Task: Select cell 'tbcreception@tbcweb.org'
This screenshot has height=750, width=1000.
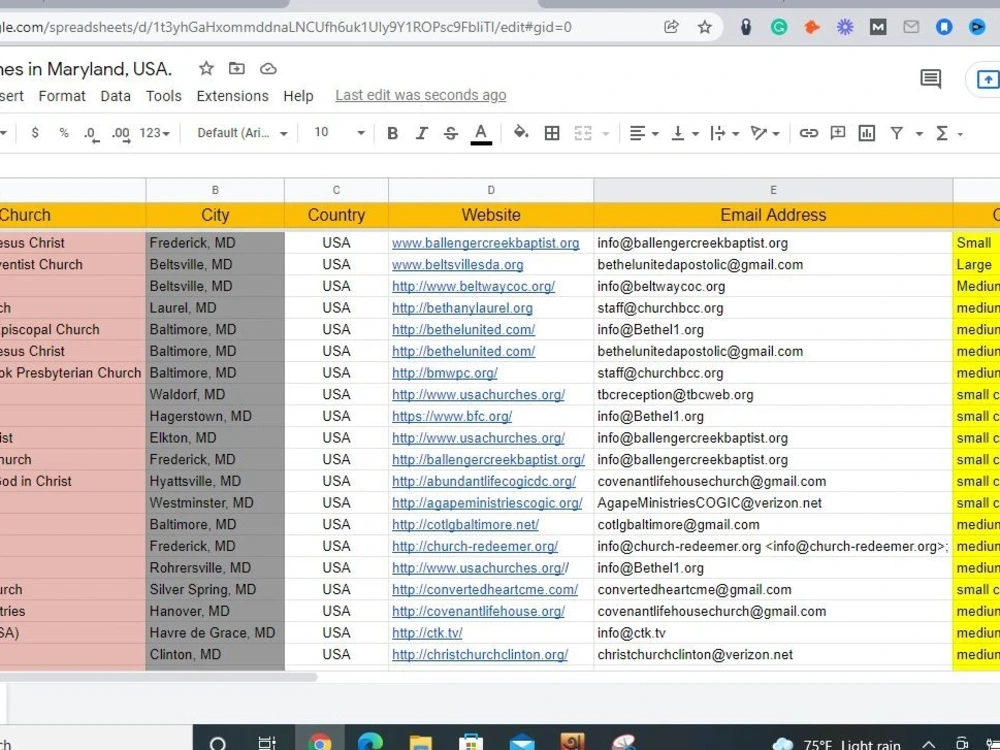Action: coord(773,395)
